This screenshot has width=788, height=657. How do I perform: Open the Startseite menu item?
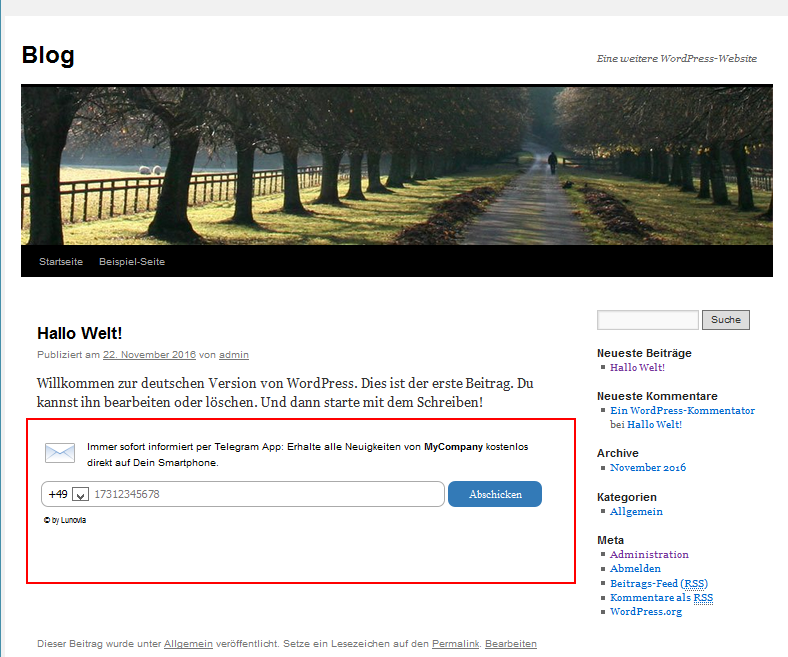pos(61,262)
